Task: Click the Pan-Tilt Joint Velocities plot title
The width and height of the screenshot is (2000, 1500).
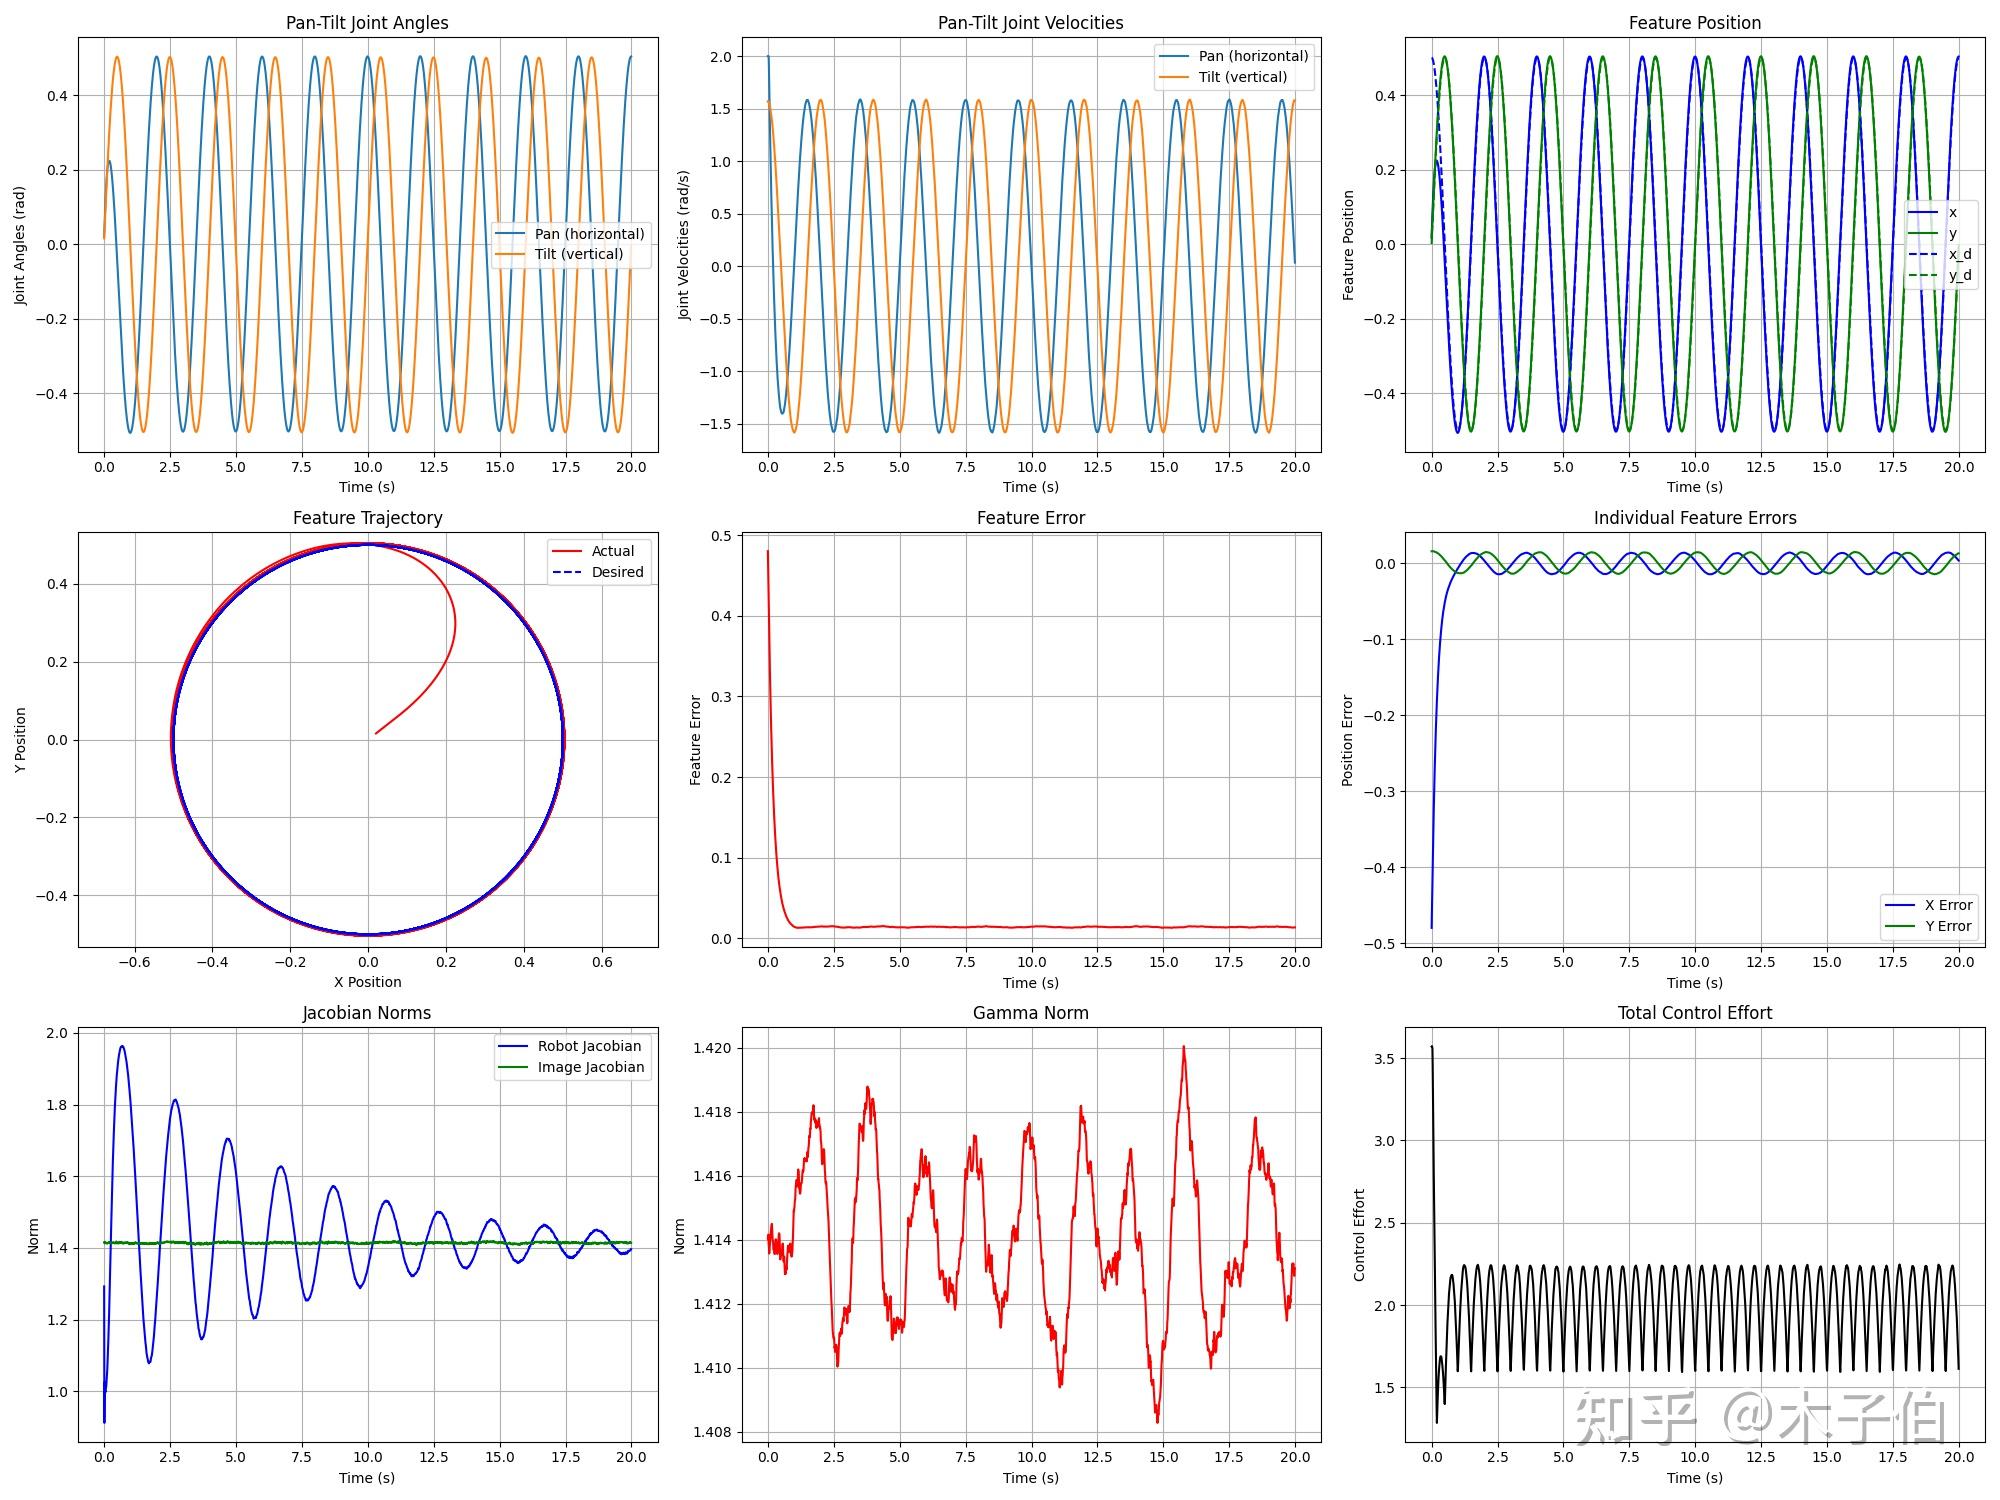Action: point(1030,23)
